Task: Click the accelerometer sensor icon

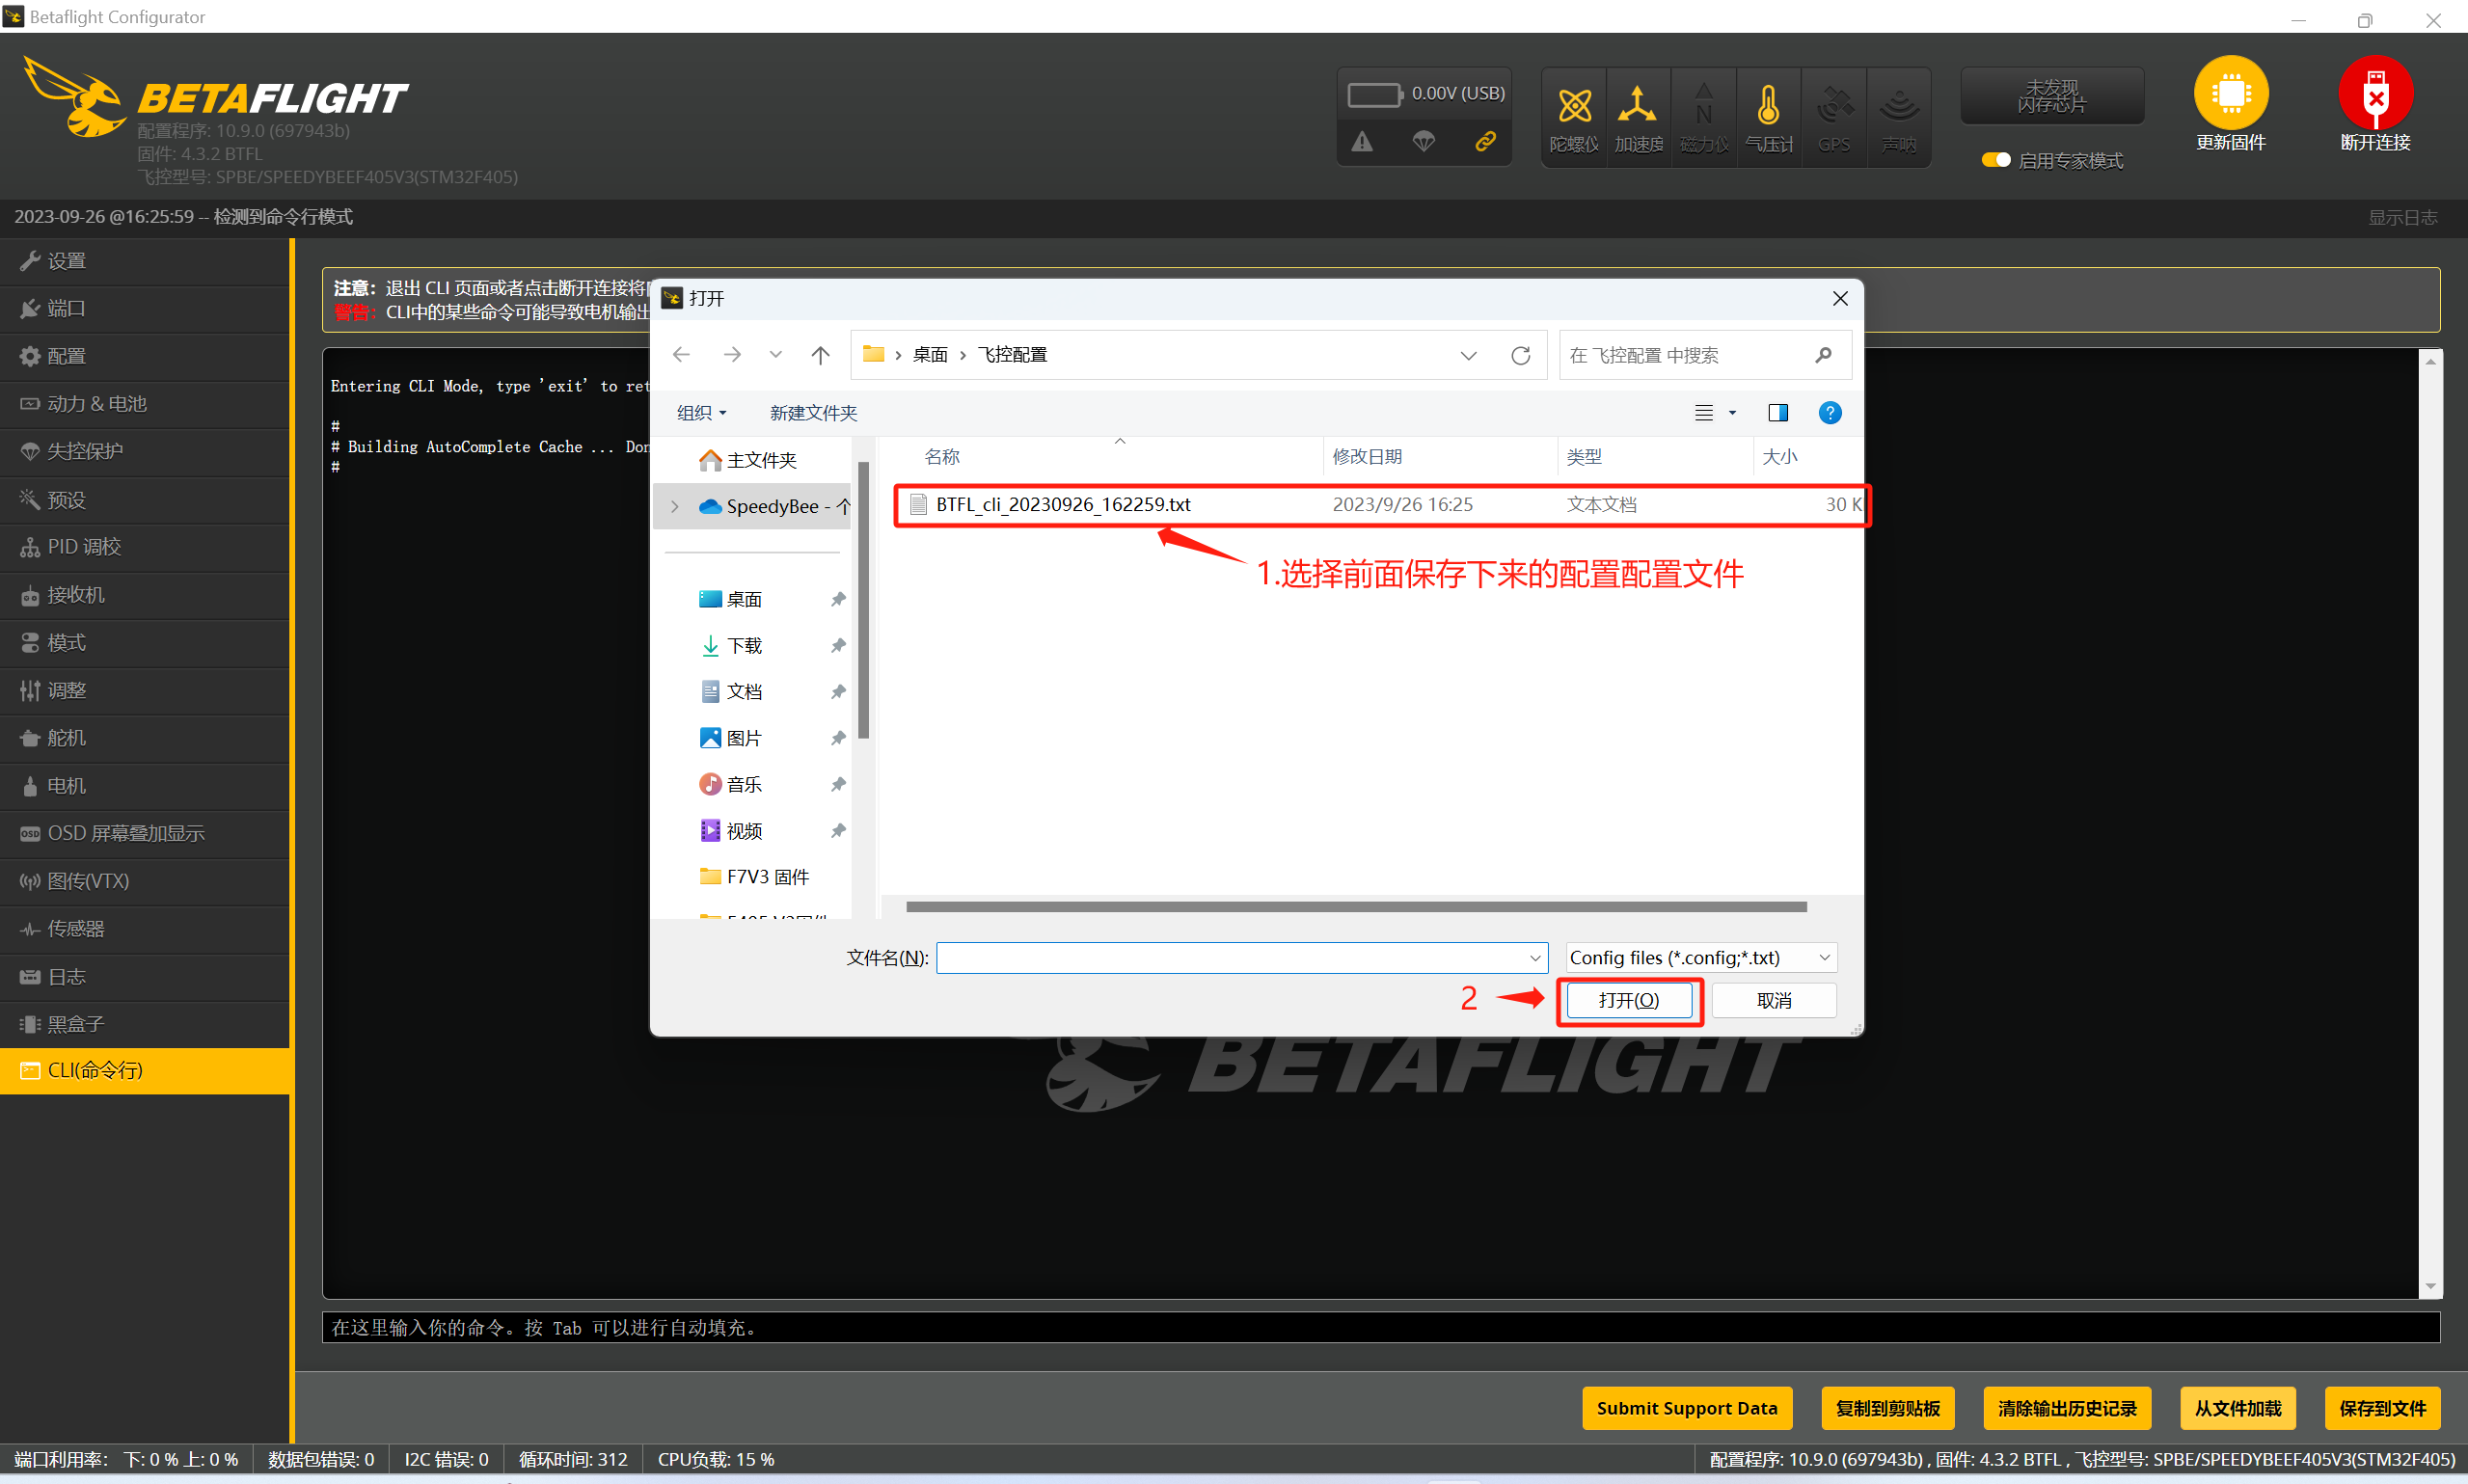Action: (x=1637, y=106)
